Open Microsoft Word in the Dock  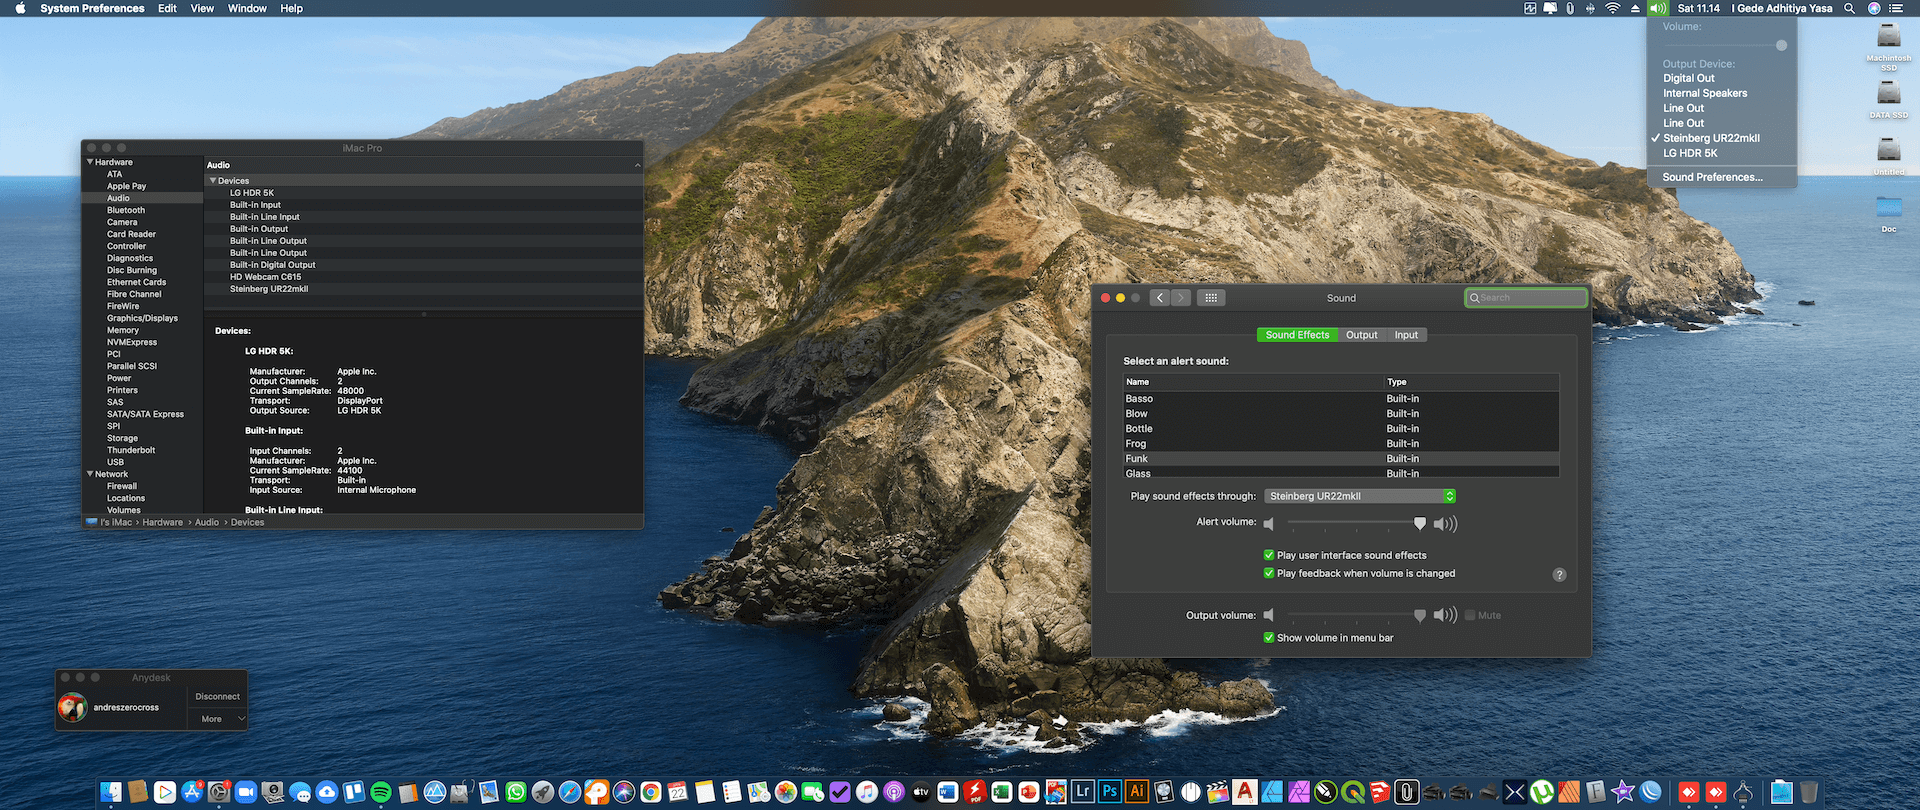click(x=948, y=792)
